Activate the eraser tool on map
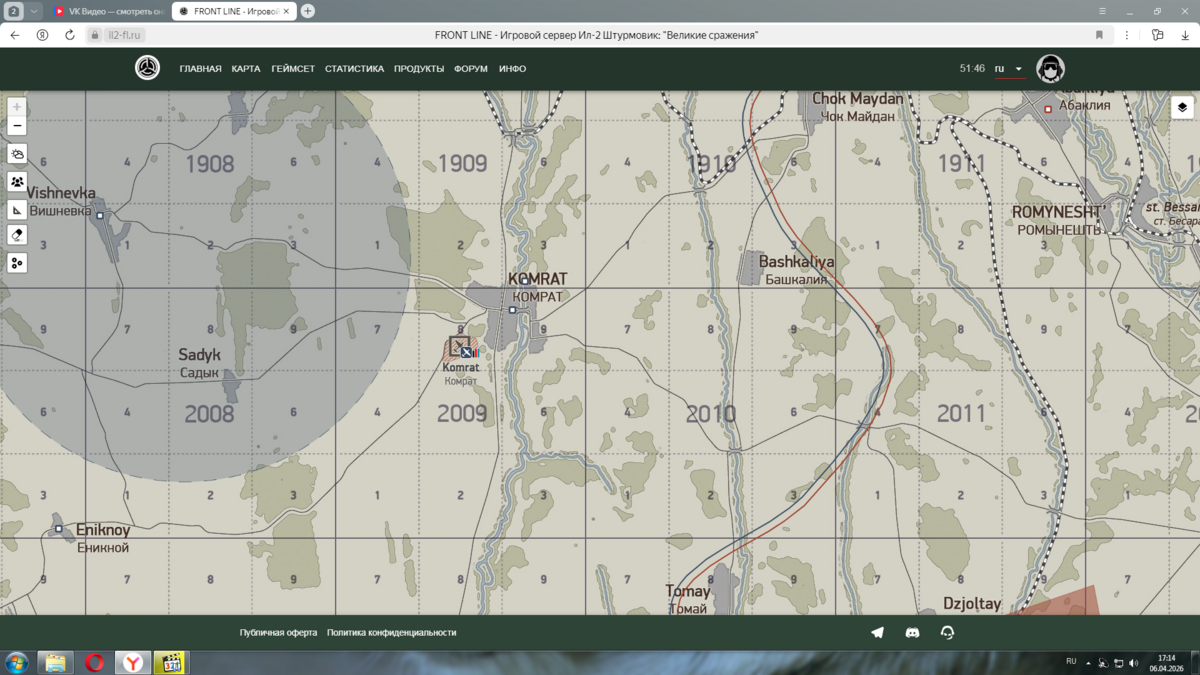 coord(17,235)
